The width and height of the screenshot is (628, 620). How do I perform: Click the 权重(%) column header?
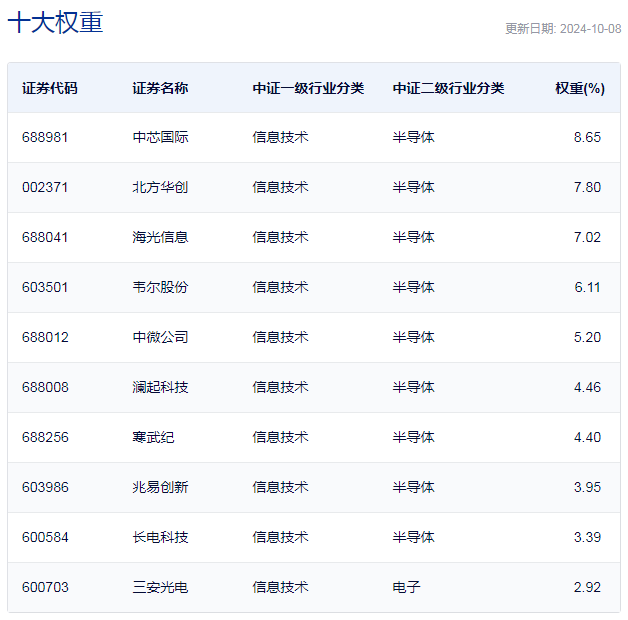(x=580, y=88)
